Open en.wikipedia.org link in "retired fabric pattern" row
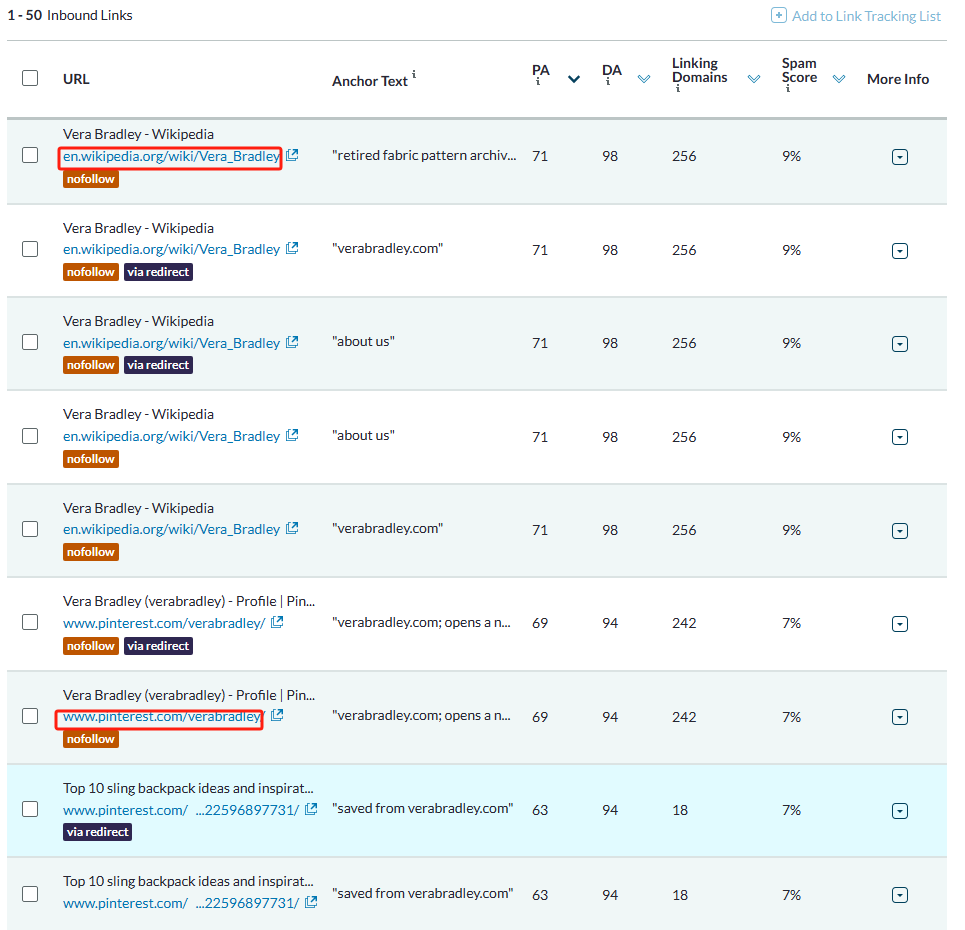The image size is (965, 930). [171, 156]
